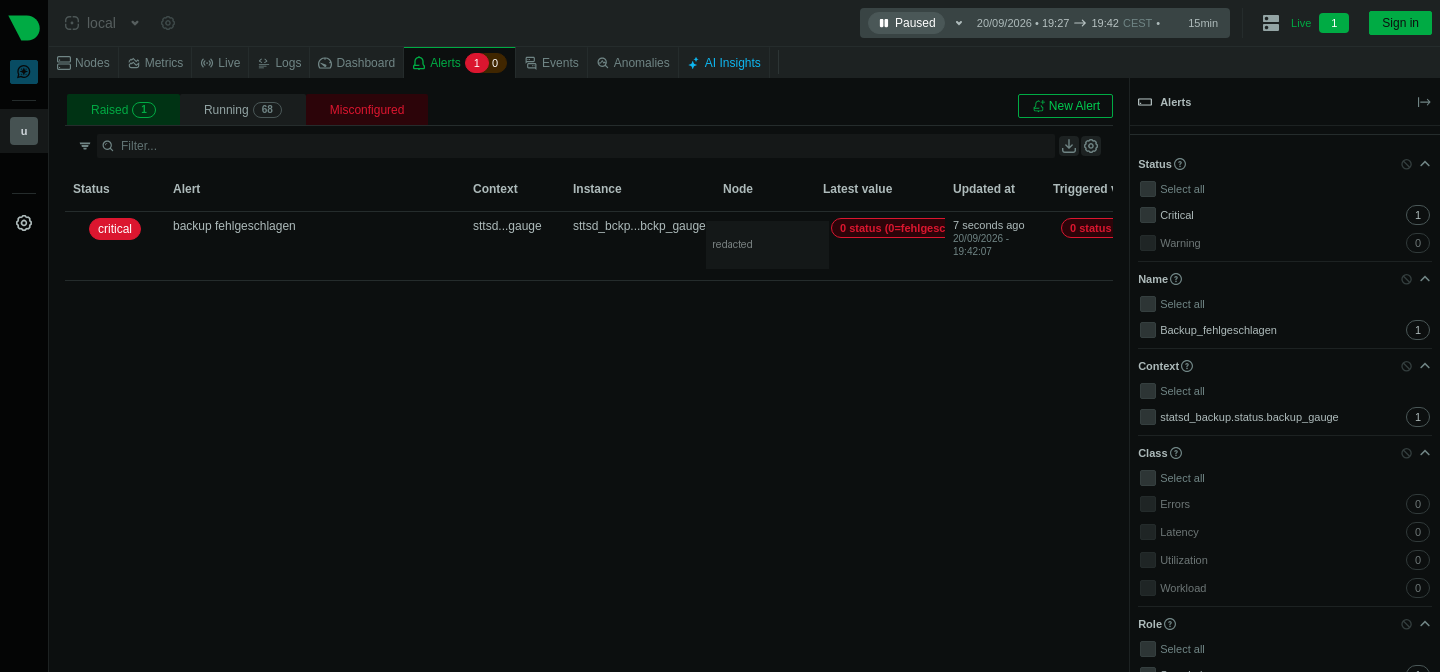The width and height of the screenshot is (1440, 672).
Task: Check 'Select all' under Class
Action: click(x=1148, y=478)
